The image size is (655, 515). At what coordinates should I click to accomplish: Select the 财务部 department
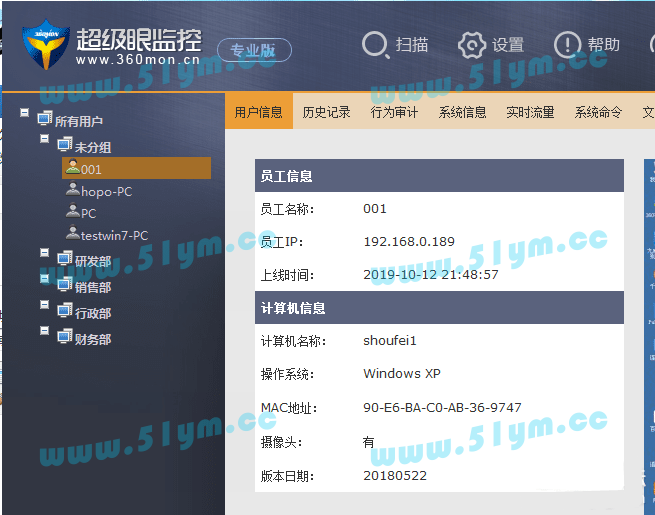93,339
